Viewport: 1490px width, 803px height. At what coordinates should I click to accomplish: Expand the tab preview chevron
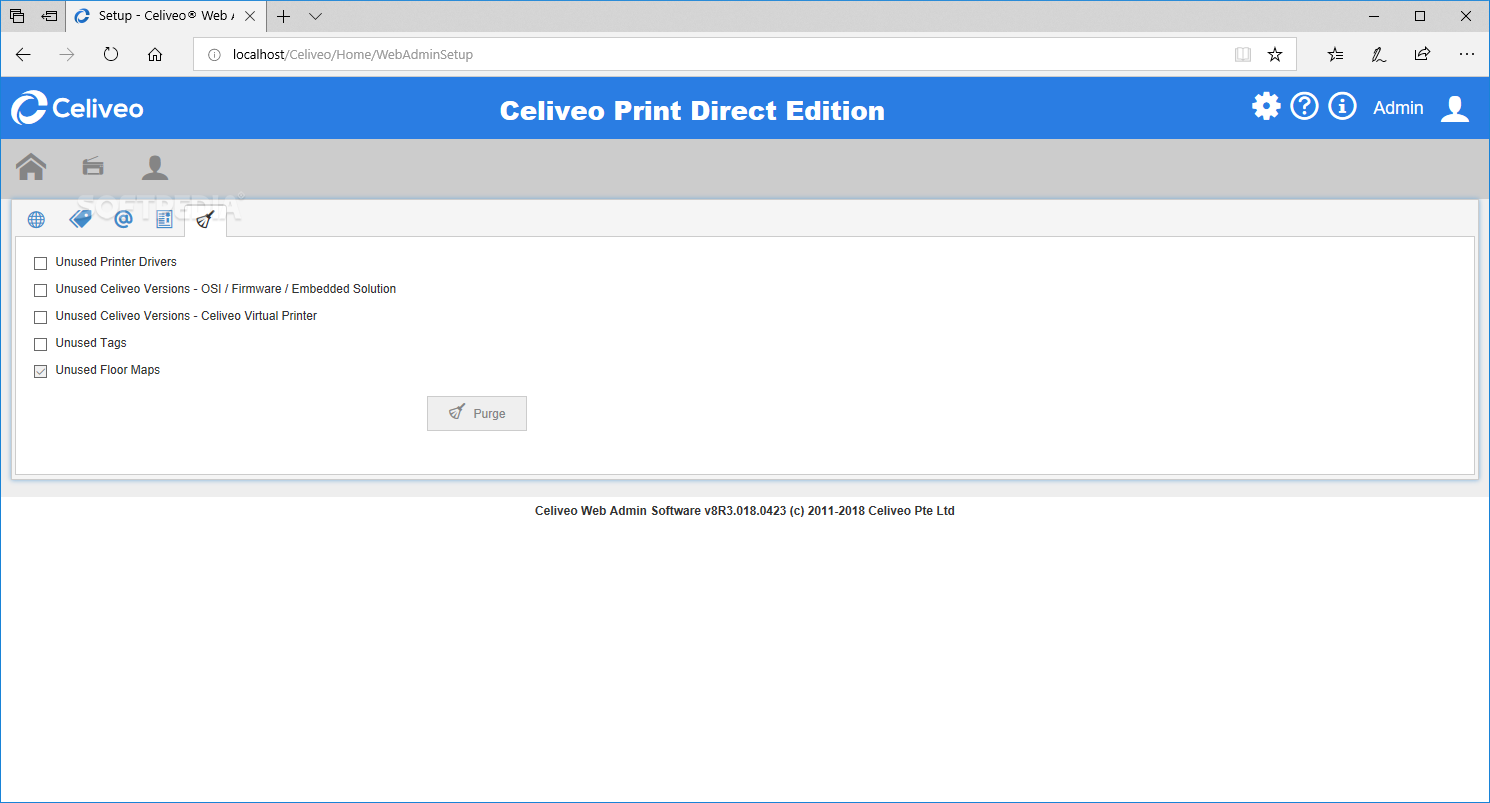316,16
